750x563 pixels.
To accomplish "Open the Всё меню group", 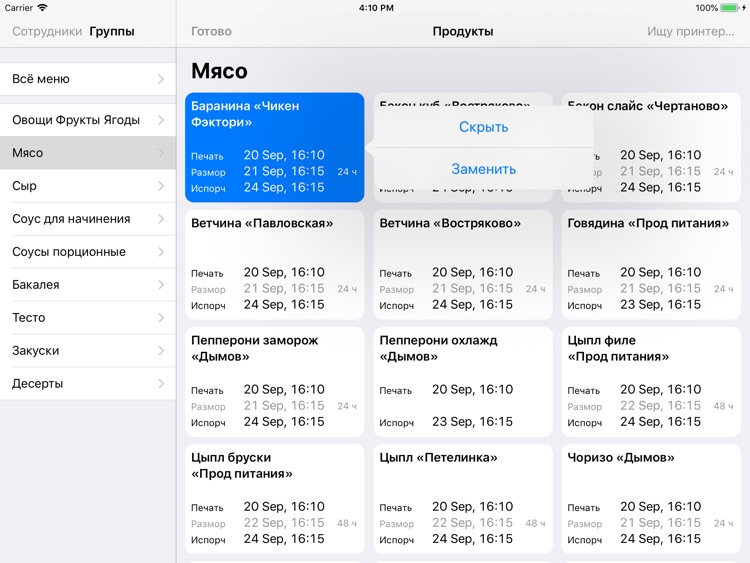I will pos(88,79).
